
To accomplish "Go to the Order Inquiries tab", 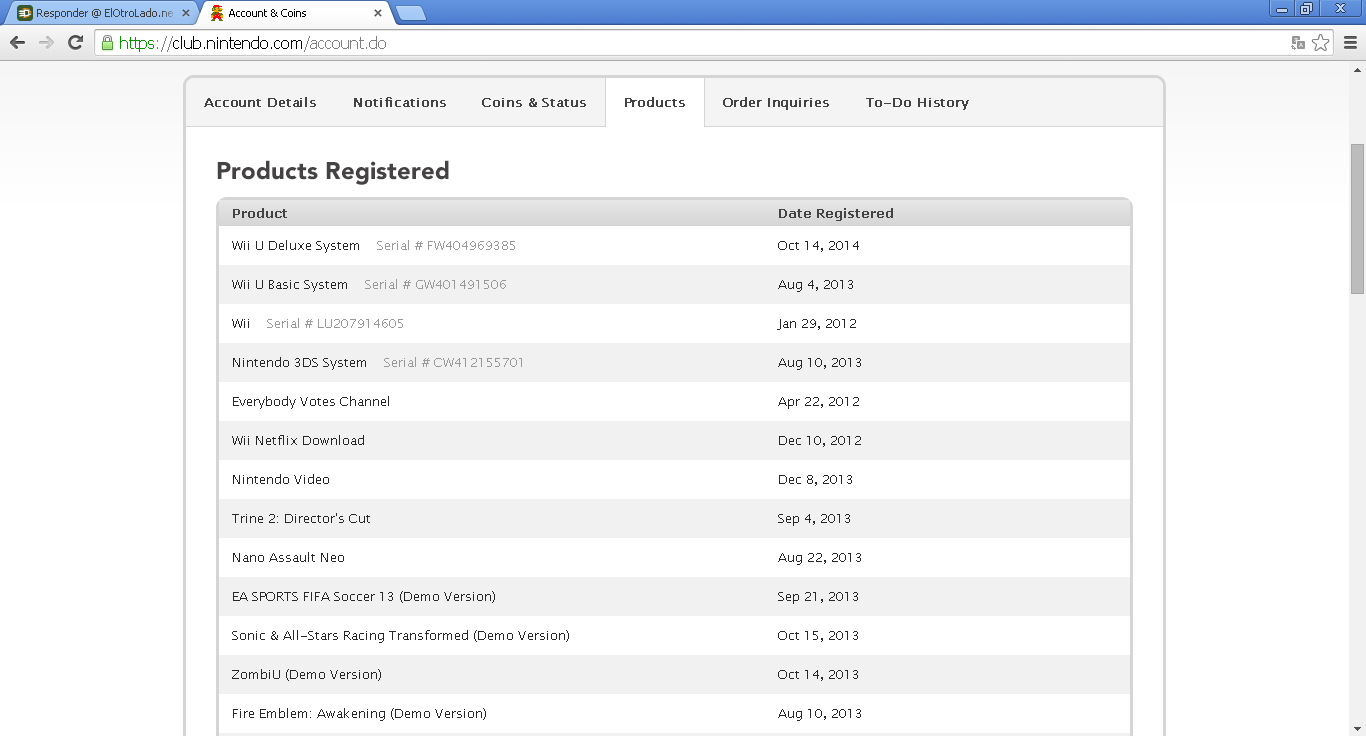I will click(776, 102).
